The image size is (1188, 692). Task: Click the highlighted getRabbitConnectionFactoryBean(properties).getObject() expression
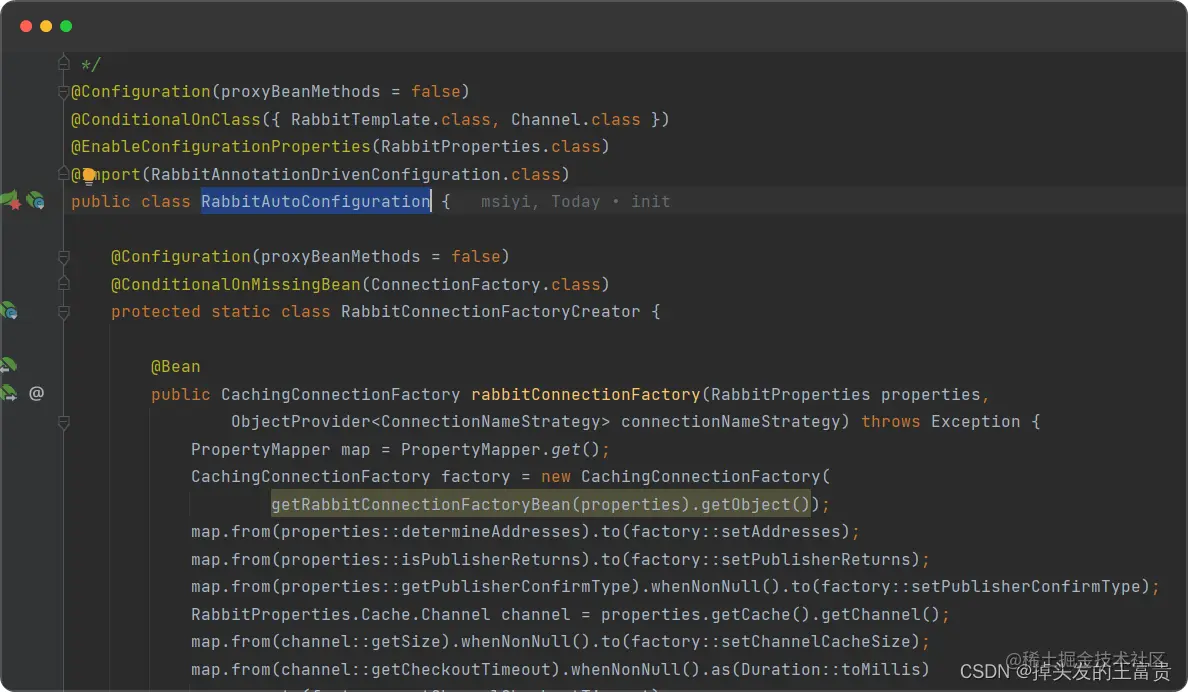[x=541, y=504]
